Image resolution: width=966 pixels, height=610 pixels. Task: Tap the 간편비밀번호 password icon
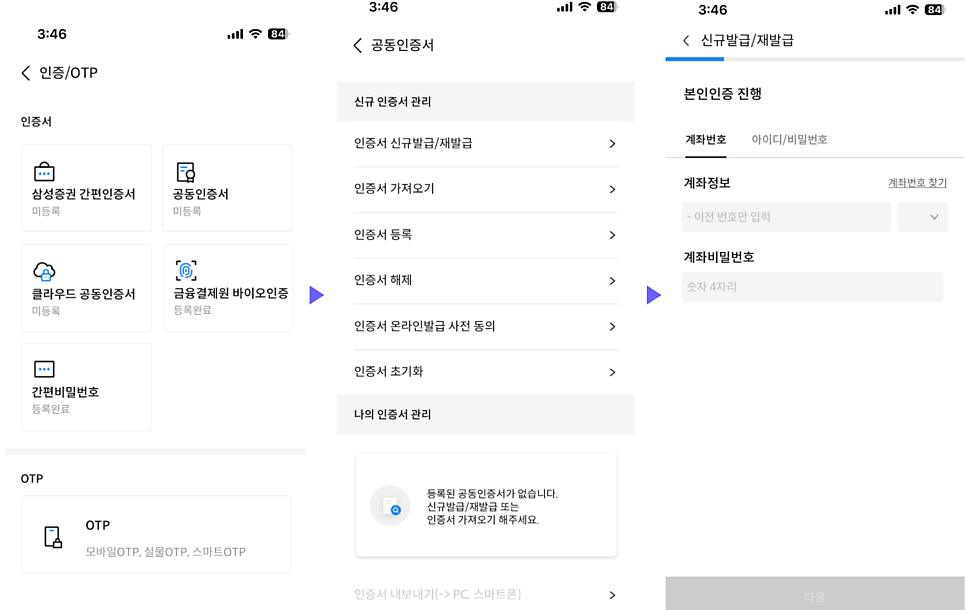44,369
